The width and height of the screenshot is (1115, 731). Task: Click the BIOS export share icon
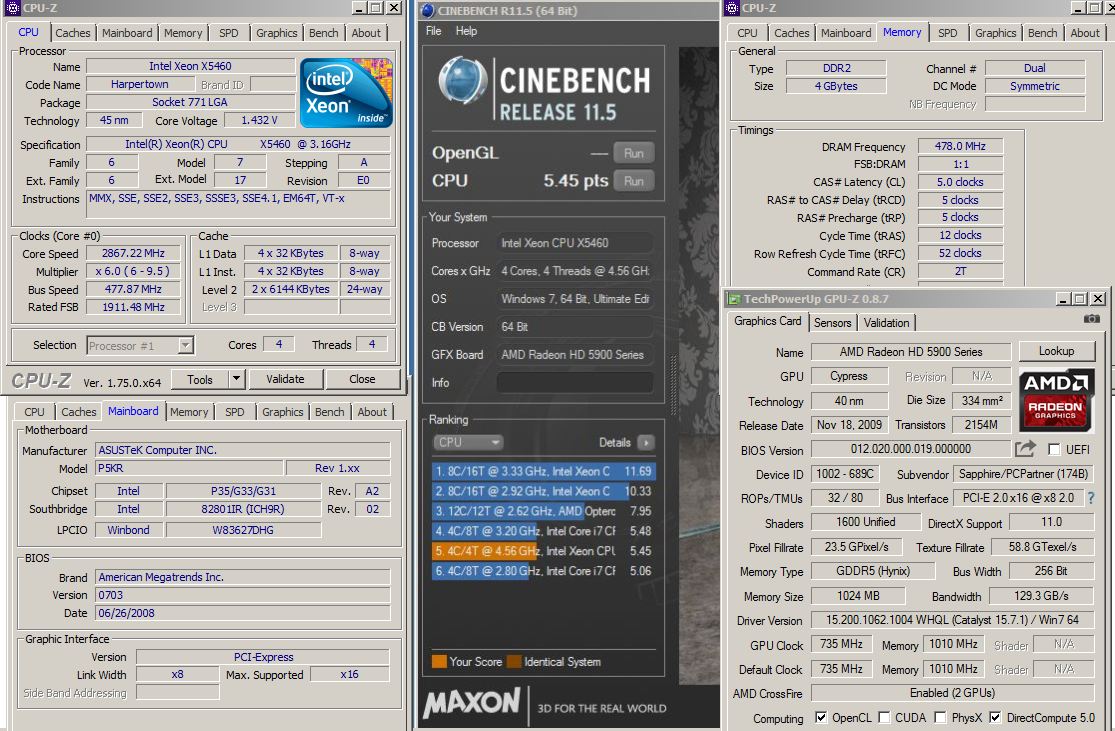click(1025, 449)
